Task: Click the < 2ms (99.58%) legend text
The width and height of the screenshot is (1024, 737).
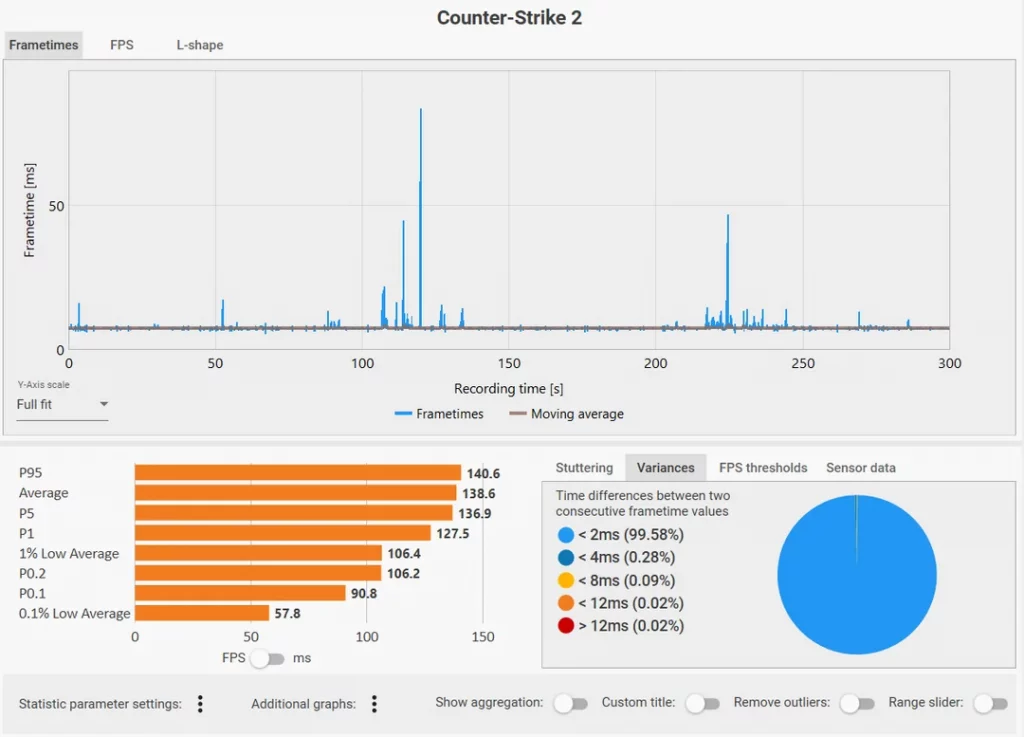Action: (631, 535)
